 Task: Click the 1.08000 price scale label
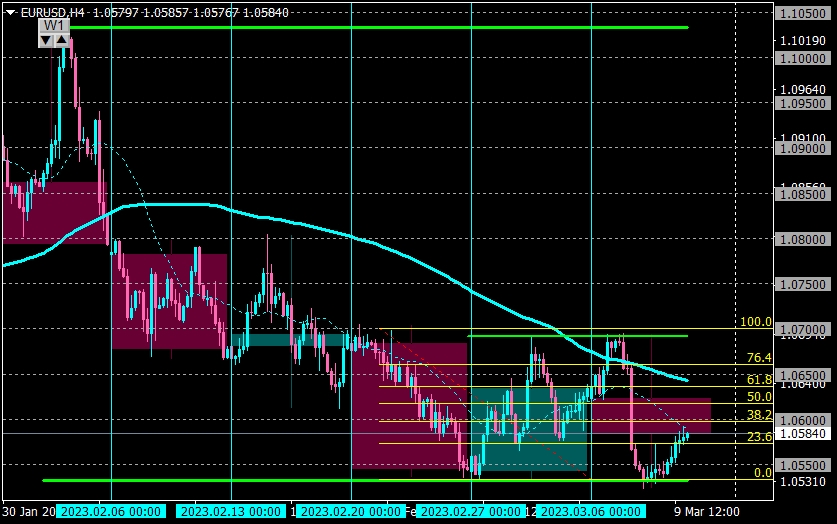click(803, 239)
